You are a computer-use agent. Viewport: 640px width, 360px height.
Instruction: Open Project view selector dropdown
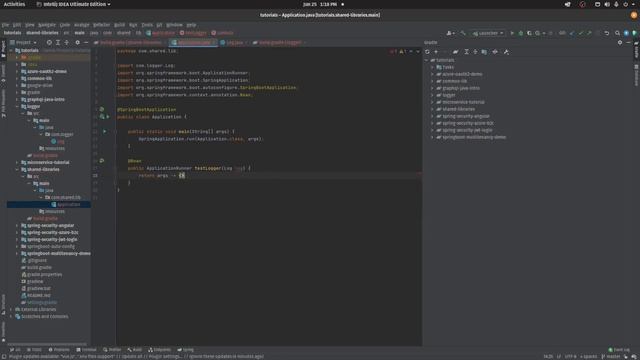click(24, 42)
